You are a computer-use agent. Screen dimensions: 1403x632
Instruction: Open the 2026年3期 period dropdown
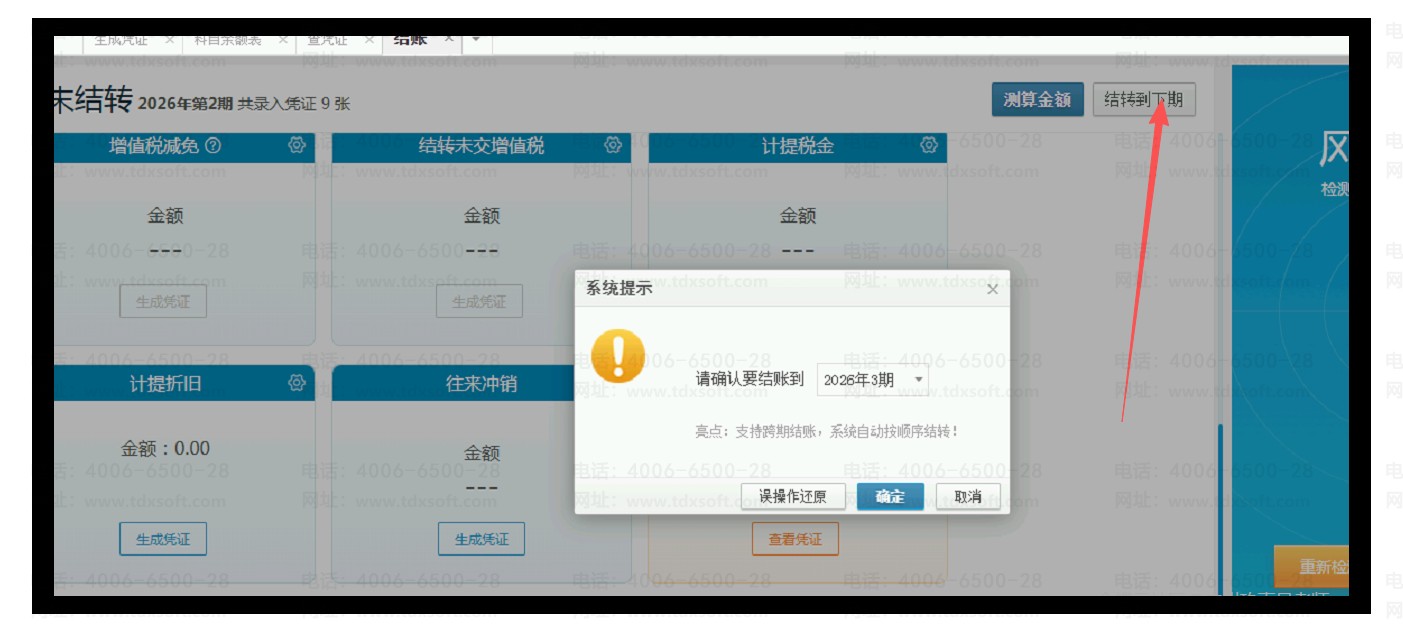tap(872, 380)
